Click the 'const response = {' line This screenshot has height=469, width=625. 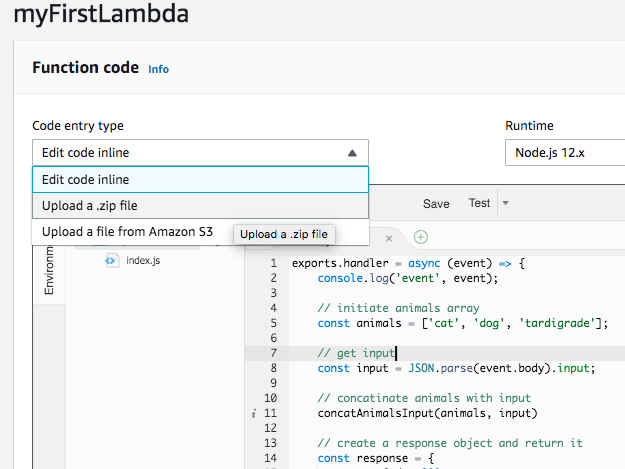pos(376,458)
